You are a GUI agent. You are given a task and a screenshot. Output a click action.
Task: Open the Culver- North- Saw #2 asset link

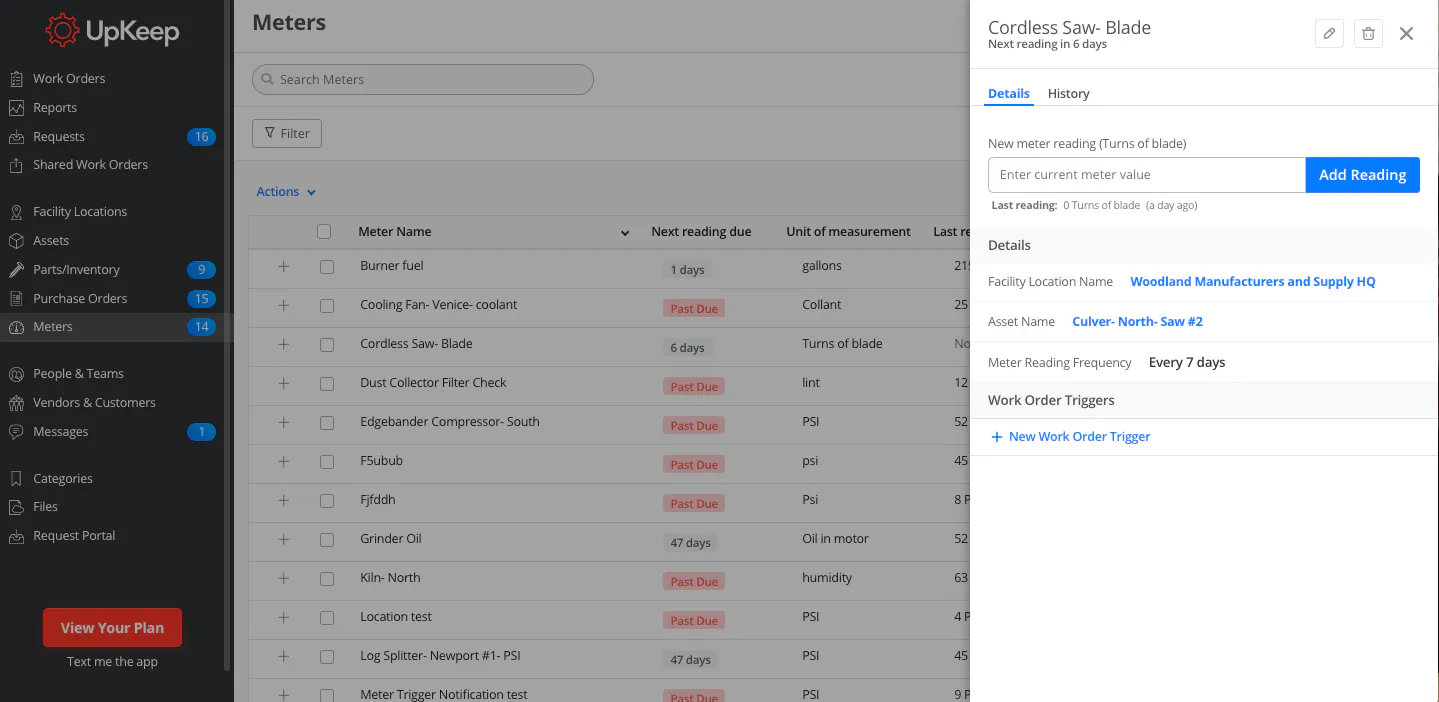coord(1137,322)
